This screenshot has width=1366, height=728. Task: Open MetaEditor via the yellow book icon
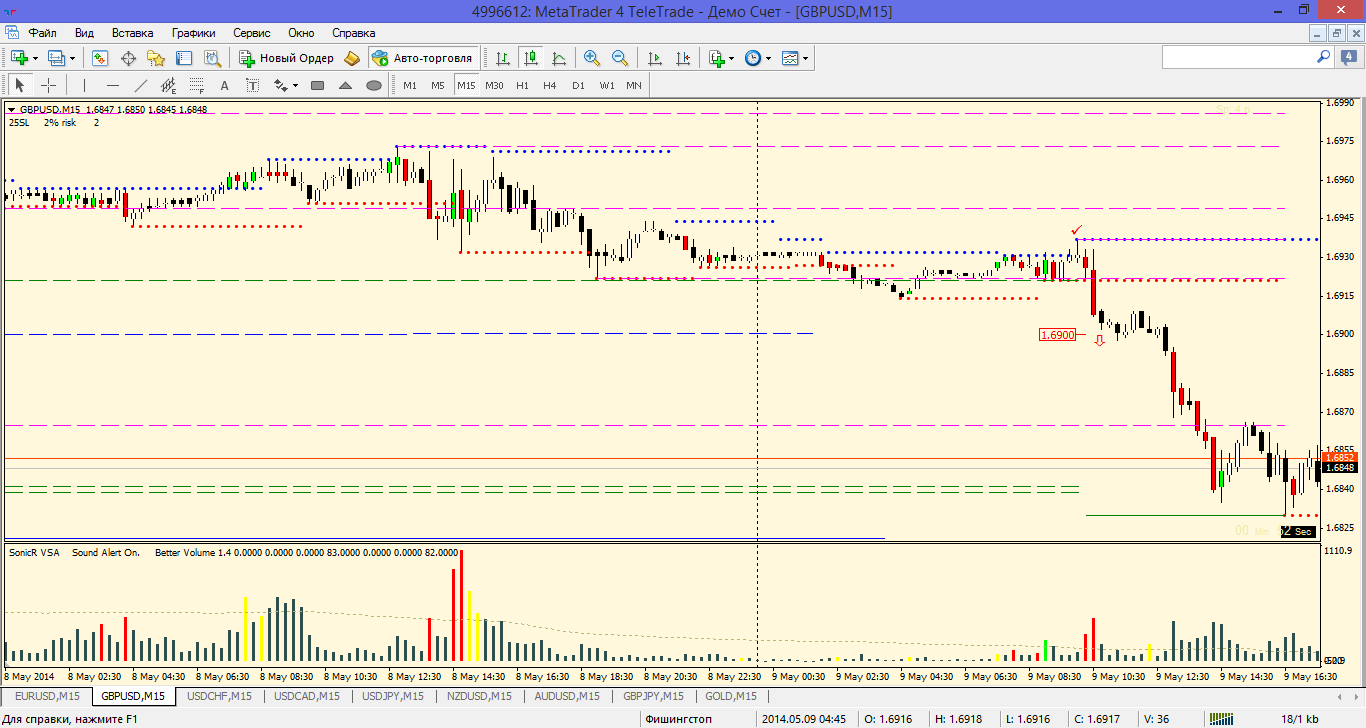tap(351, 58)
